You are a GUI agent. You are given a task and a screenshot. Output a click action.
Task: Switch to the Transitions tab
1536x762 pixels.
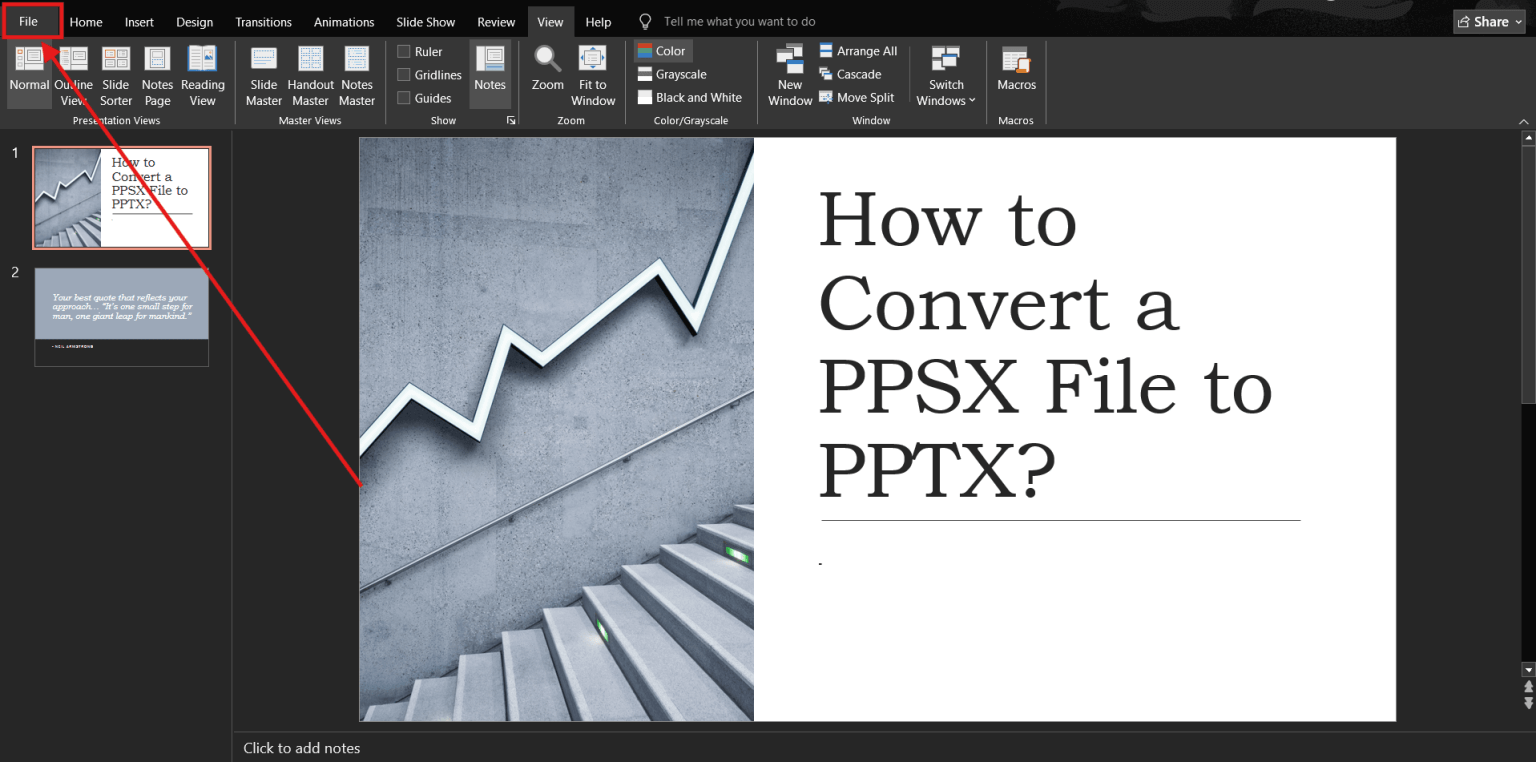coord(263,22)
